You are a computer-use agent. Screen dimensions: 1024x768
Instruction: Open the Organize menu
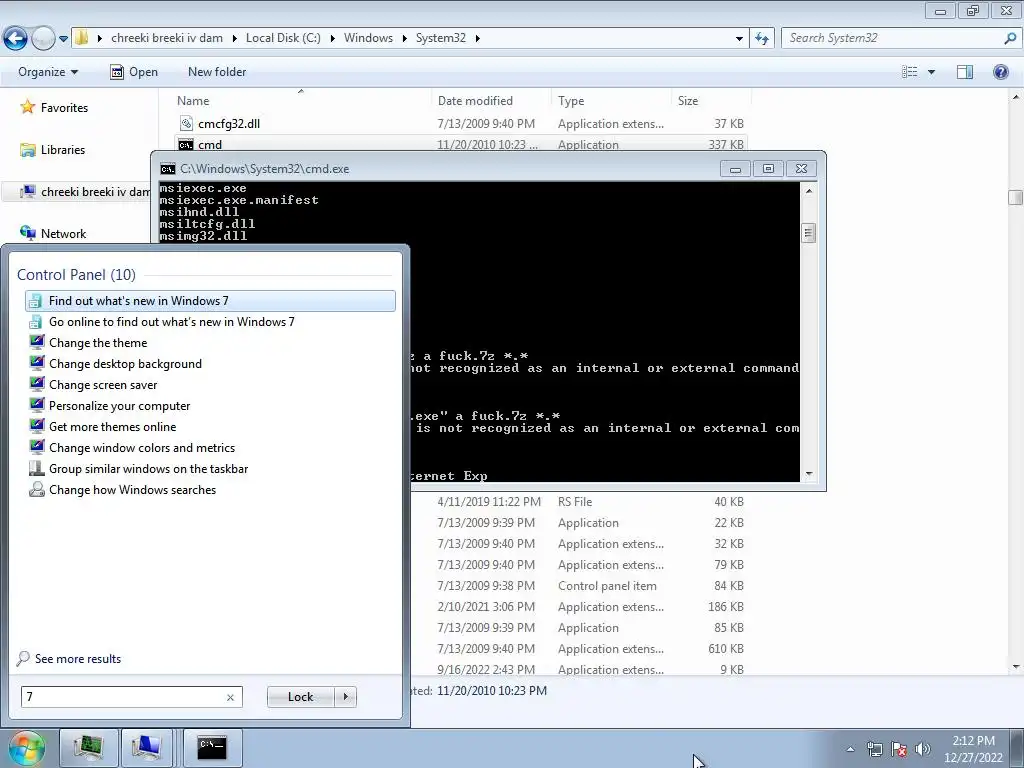pos(48,72)
